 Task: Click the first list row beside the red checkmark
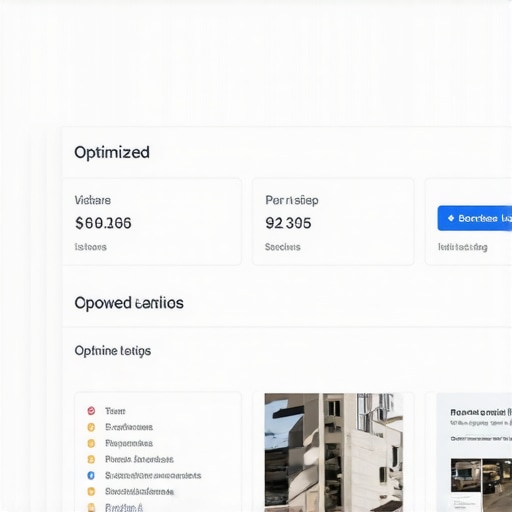point(115,411)
